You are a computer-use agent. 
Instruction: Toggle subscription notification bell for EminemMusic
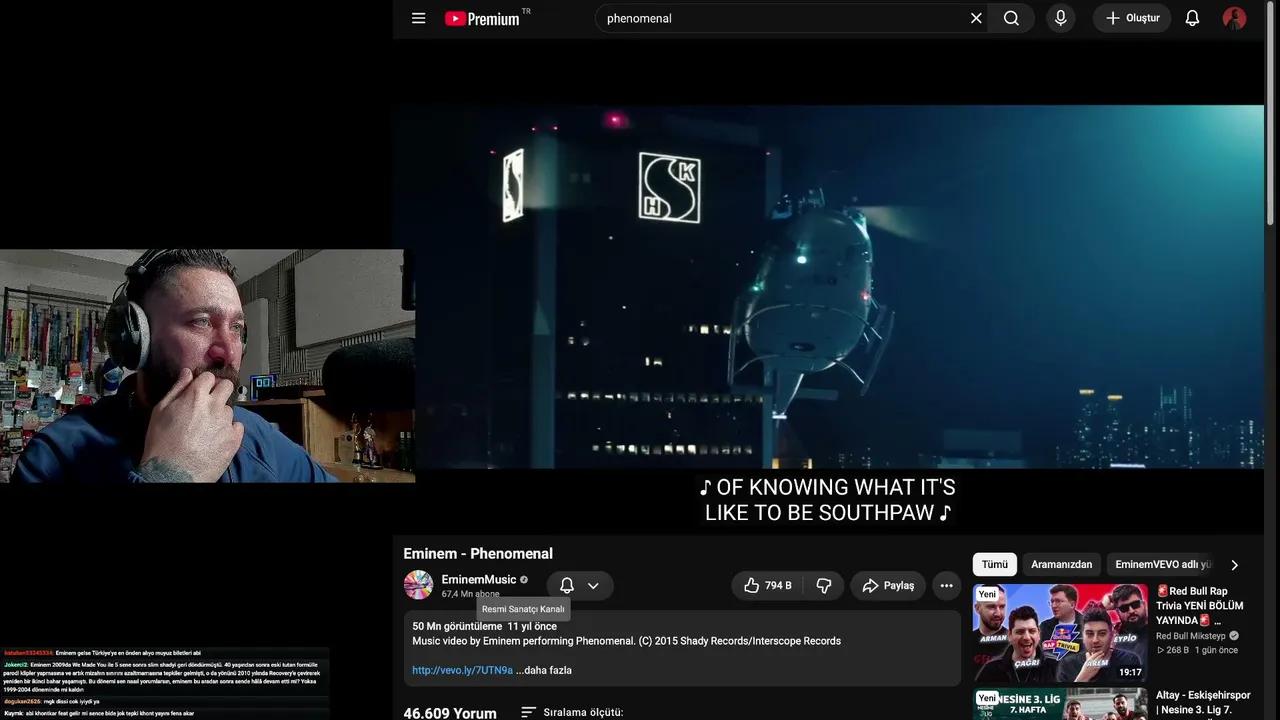[567, 585]
